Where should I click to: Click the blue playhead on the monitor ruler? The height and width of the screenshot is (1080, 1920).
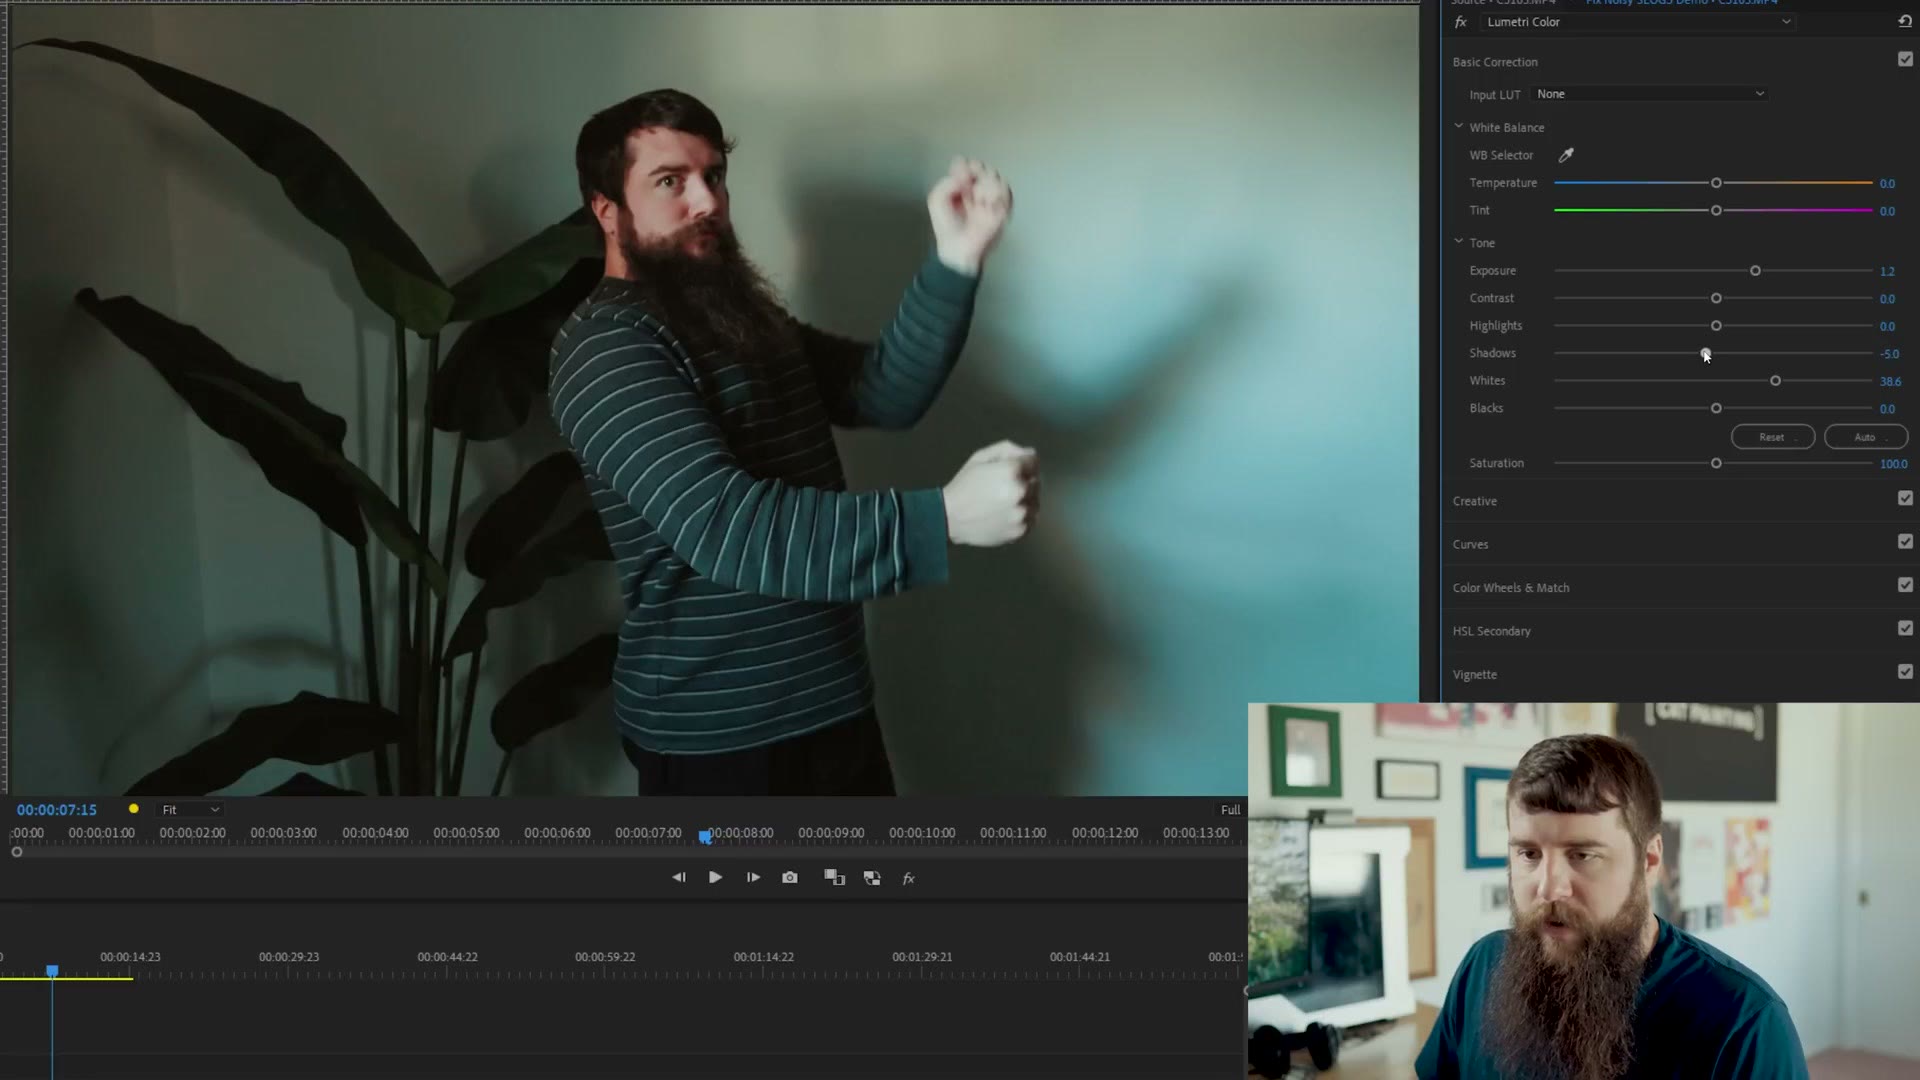coord(705,836)
